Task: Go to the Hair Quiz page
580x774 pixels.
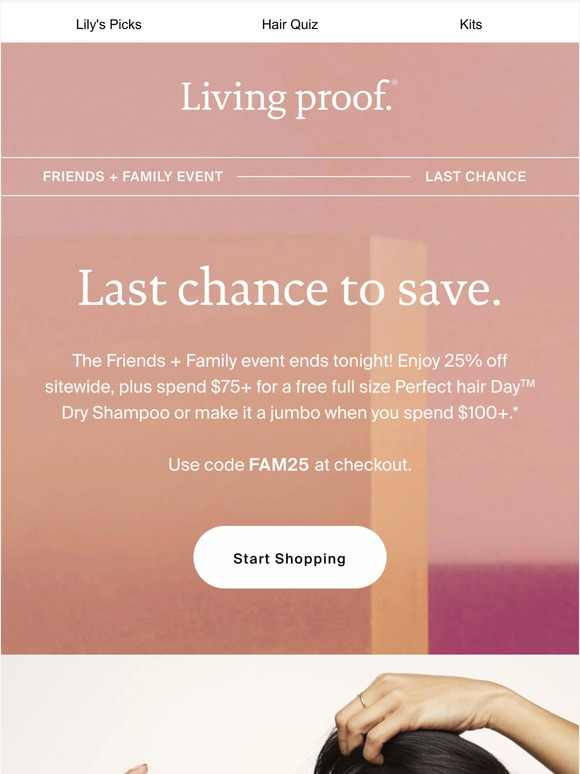Action: click(290, 24)
